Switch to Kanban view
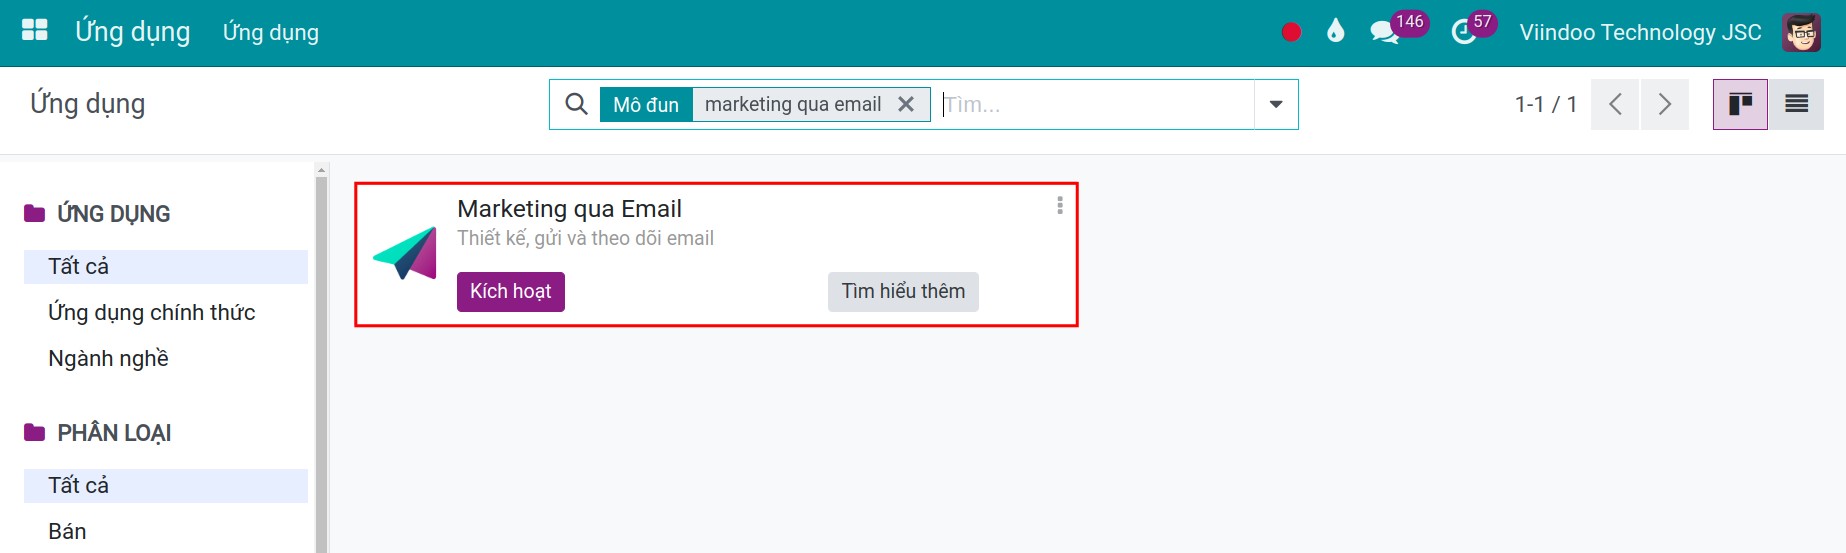Screen dimensions: 1846x553 [x=1740, y=104]
